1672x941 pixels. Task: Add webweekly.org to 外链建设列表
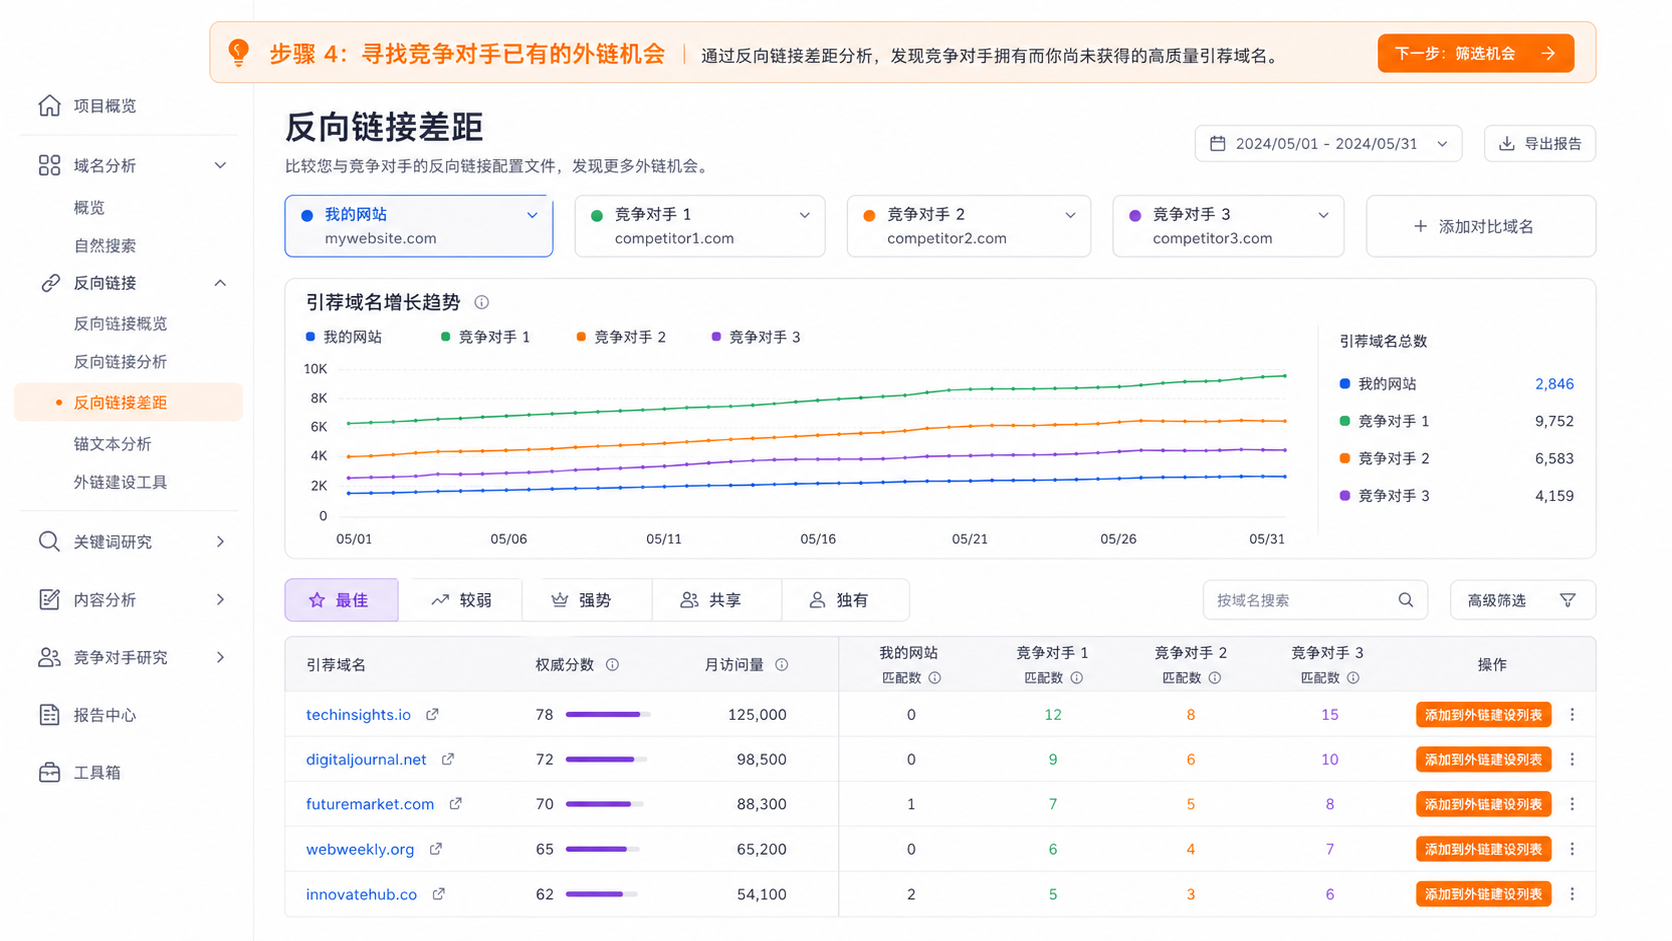point(1484,849)
